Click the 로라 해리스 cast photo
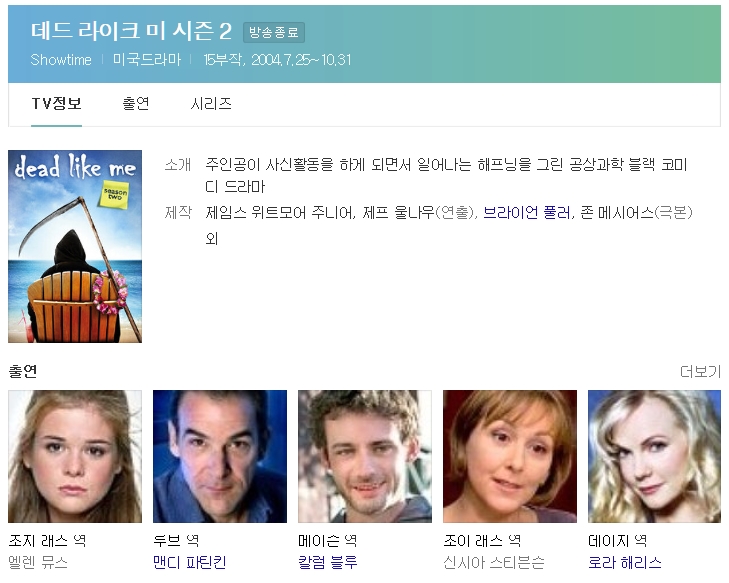The width and height of the screenshot is (729, 583). click(x=655, y=456)
